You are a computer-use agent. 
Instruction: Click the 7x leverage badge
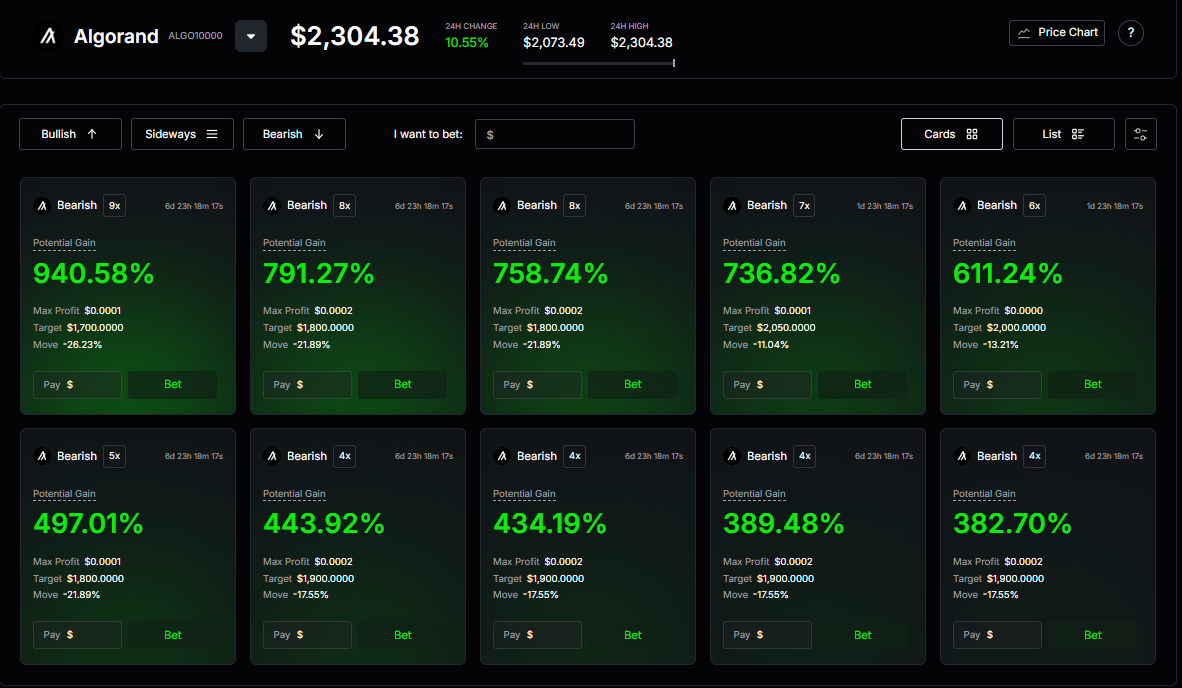coord(804,206)
